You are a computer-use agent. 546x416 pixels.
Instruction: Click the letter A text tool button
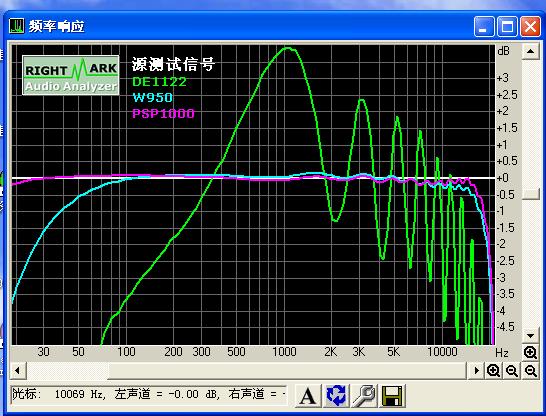(307, 395)
